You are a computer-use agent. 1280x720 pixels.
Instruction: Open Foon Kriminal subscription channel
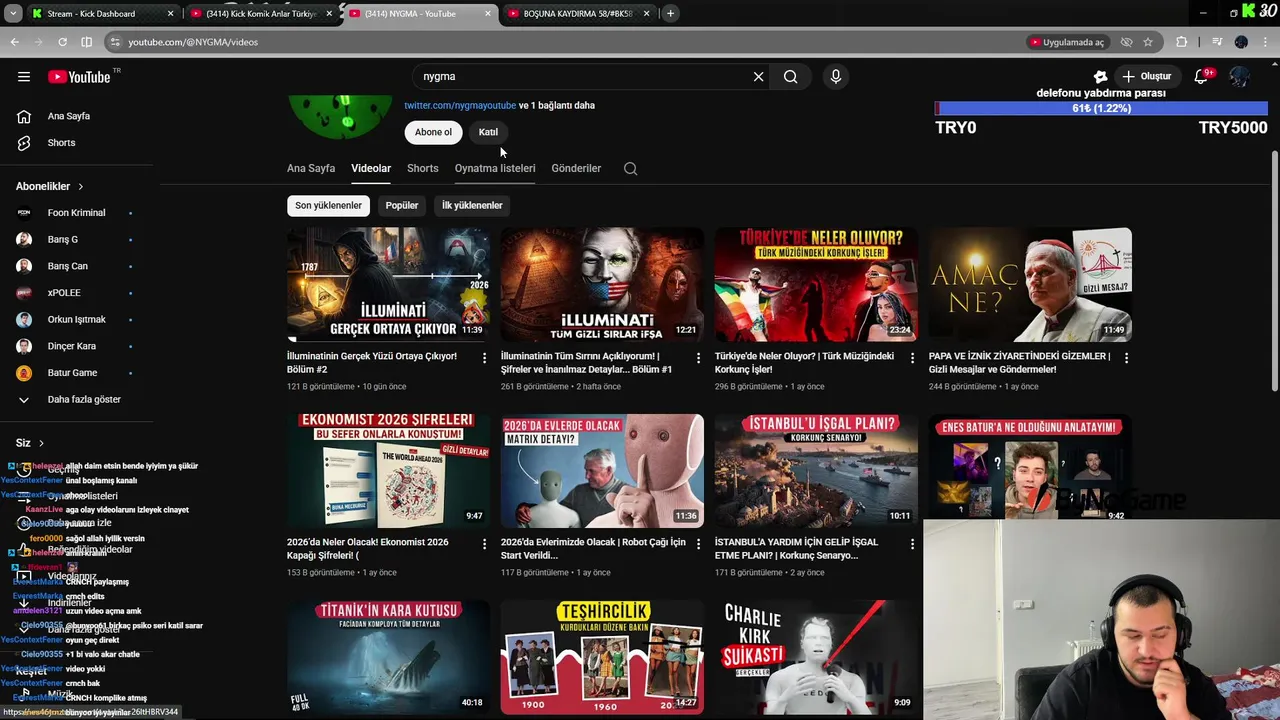point(76,213)
